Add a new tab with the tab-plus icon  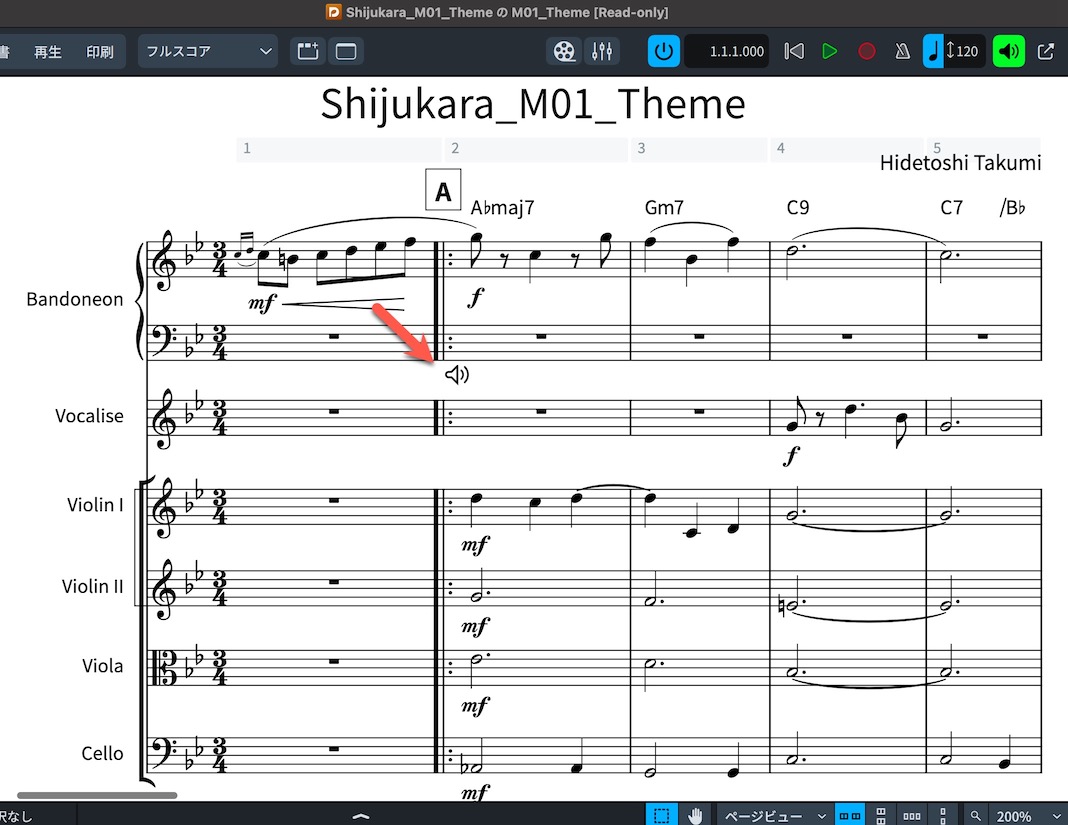pos(308,51)
